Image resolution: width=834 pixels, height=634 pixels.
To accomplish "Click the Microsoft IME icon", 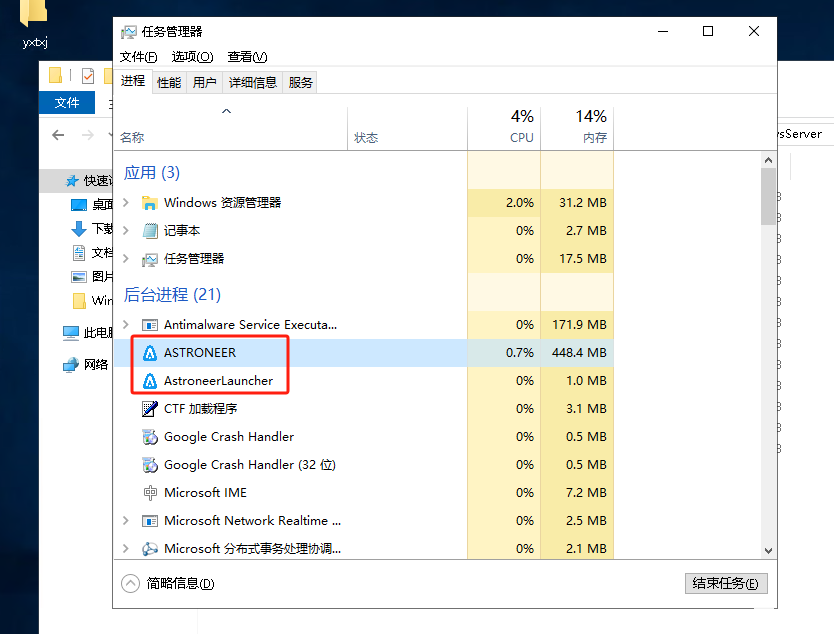I will (150, 493).
